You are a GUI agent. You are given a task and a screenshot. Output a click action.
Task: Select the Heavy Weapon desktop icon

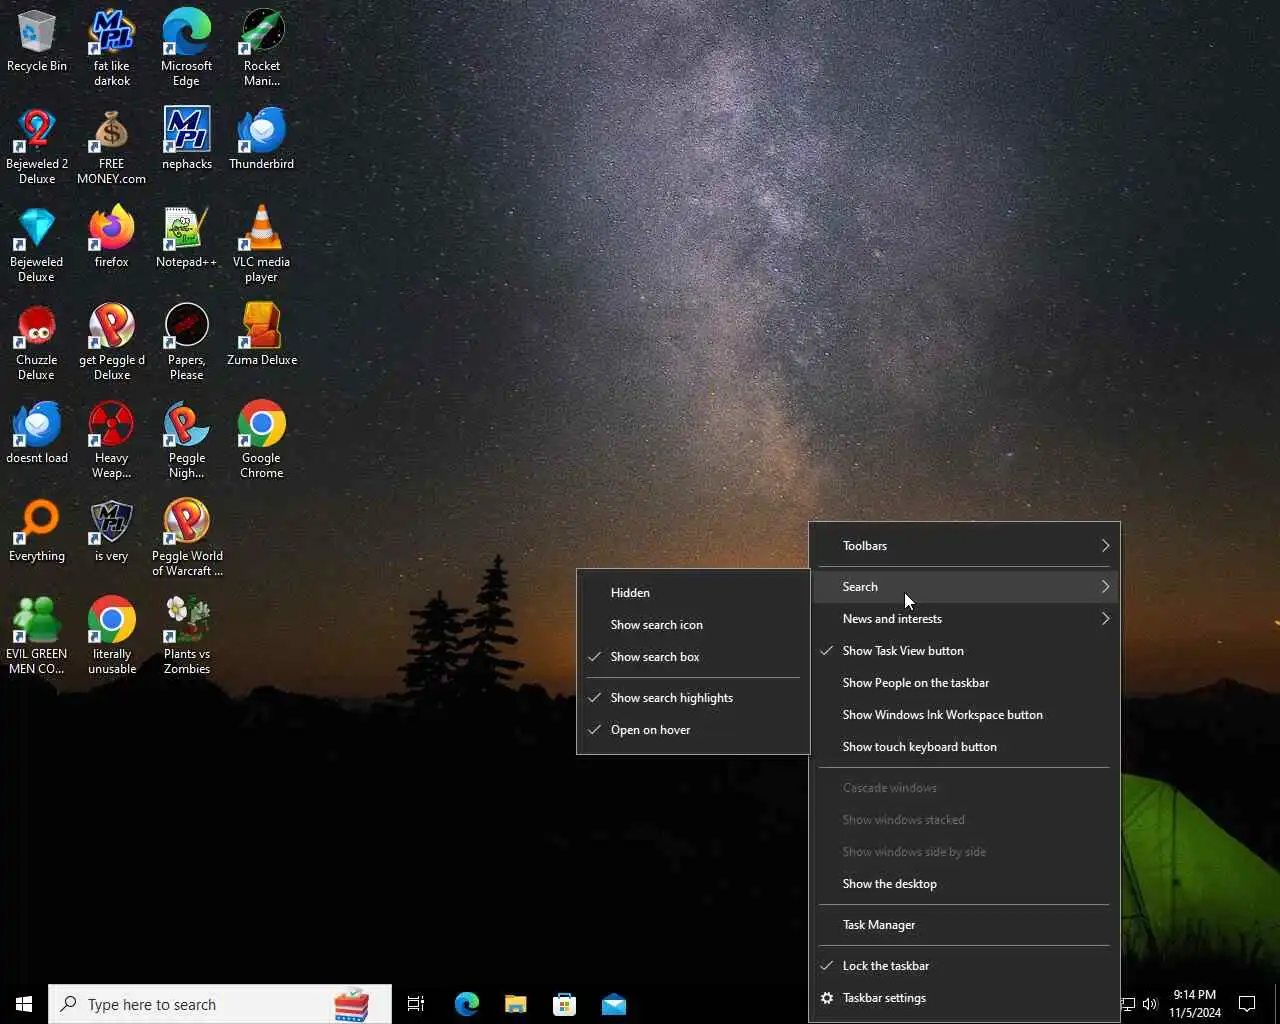click(112, 440)
